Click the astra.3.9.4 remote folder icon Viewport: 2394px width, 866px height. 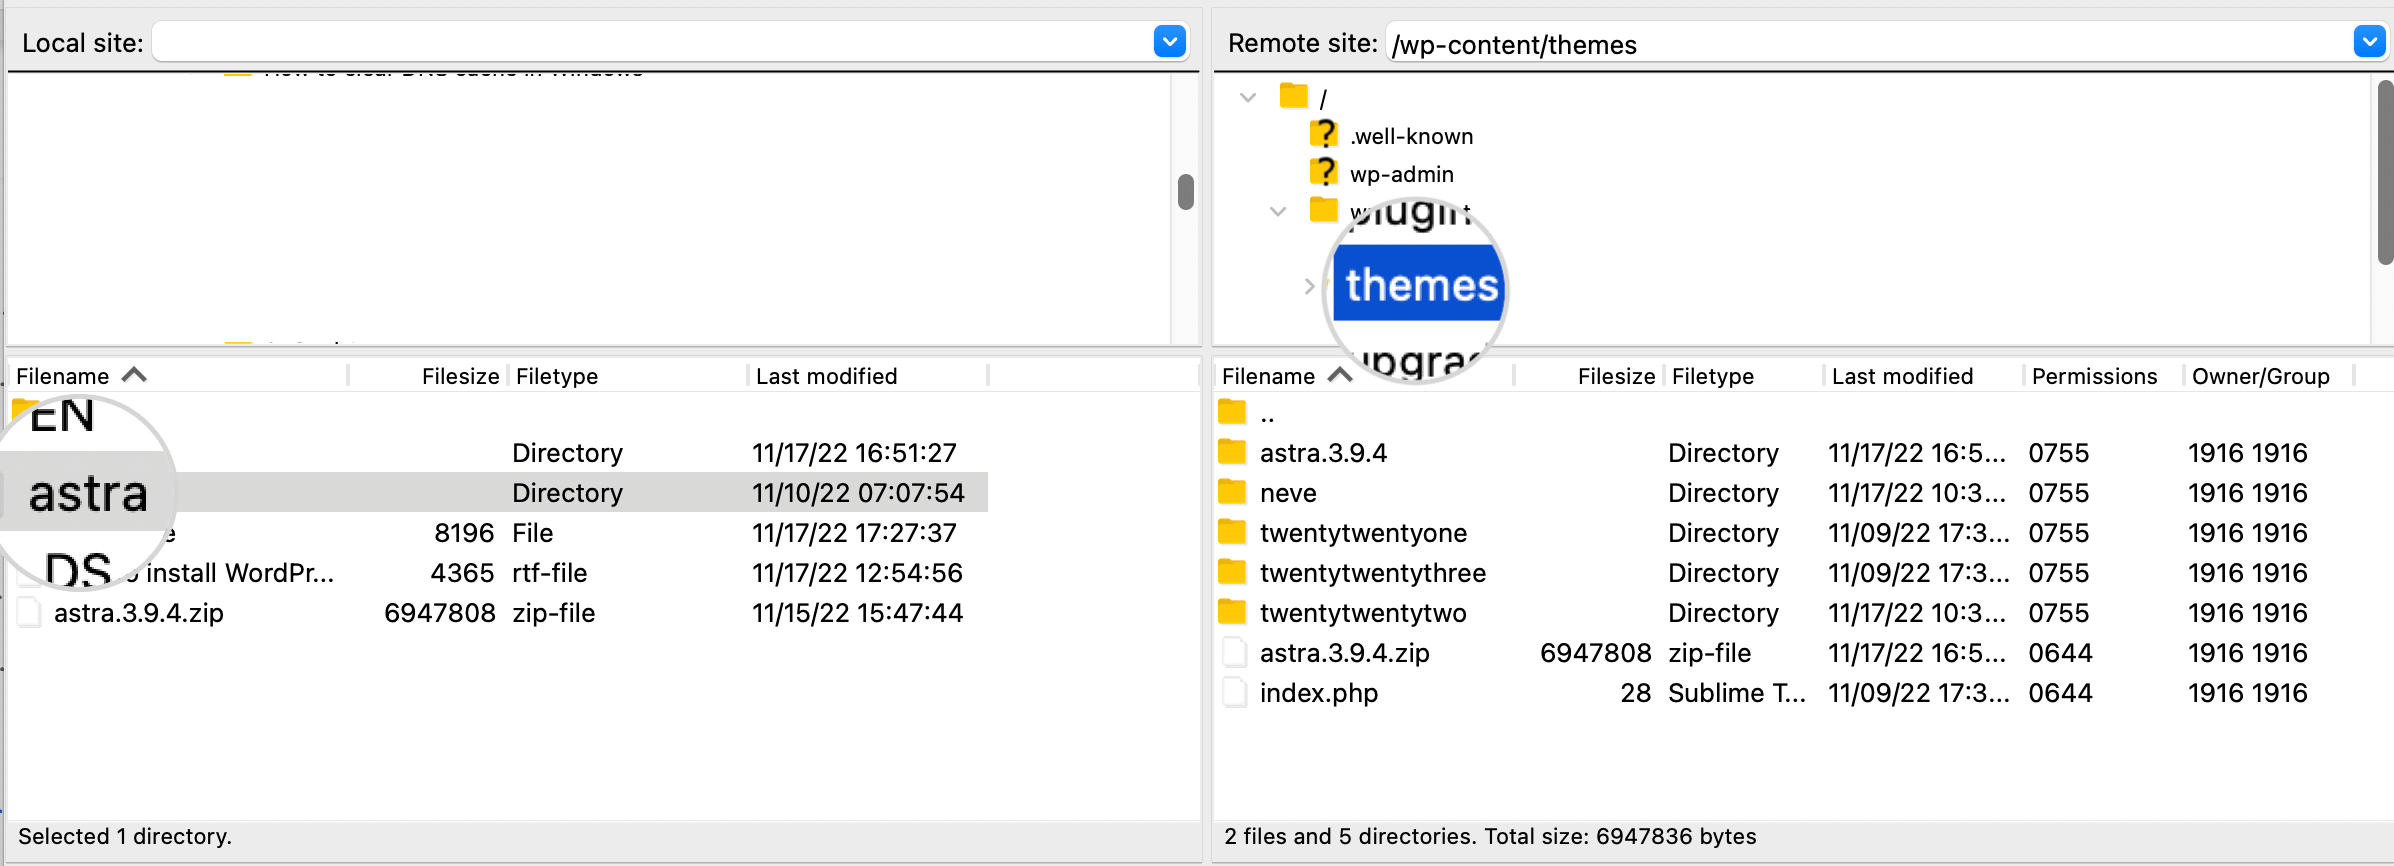click(1232, 452)
